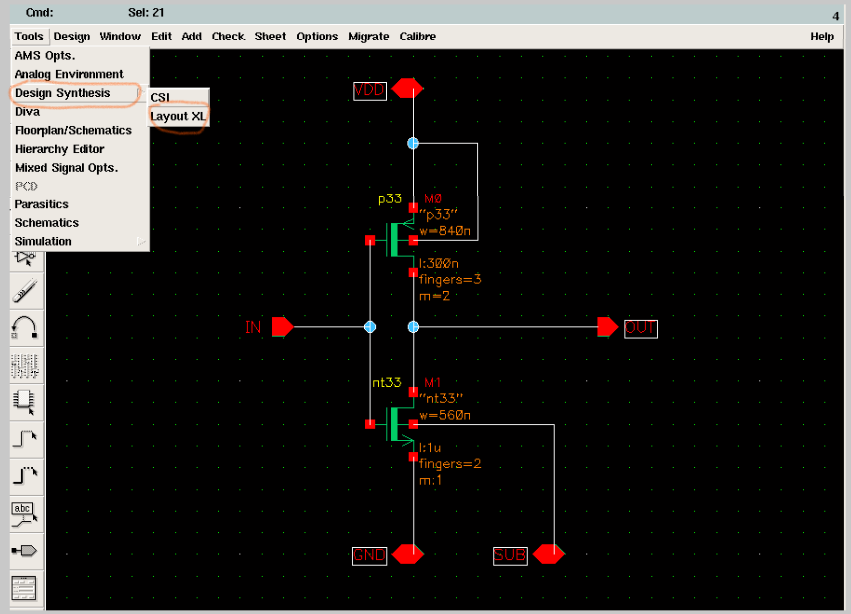Select the GND pin symbol
Viewport: 851px width, 614px height.
point(408,554)
